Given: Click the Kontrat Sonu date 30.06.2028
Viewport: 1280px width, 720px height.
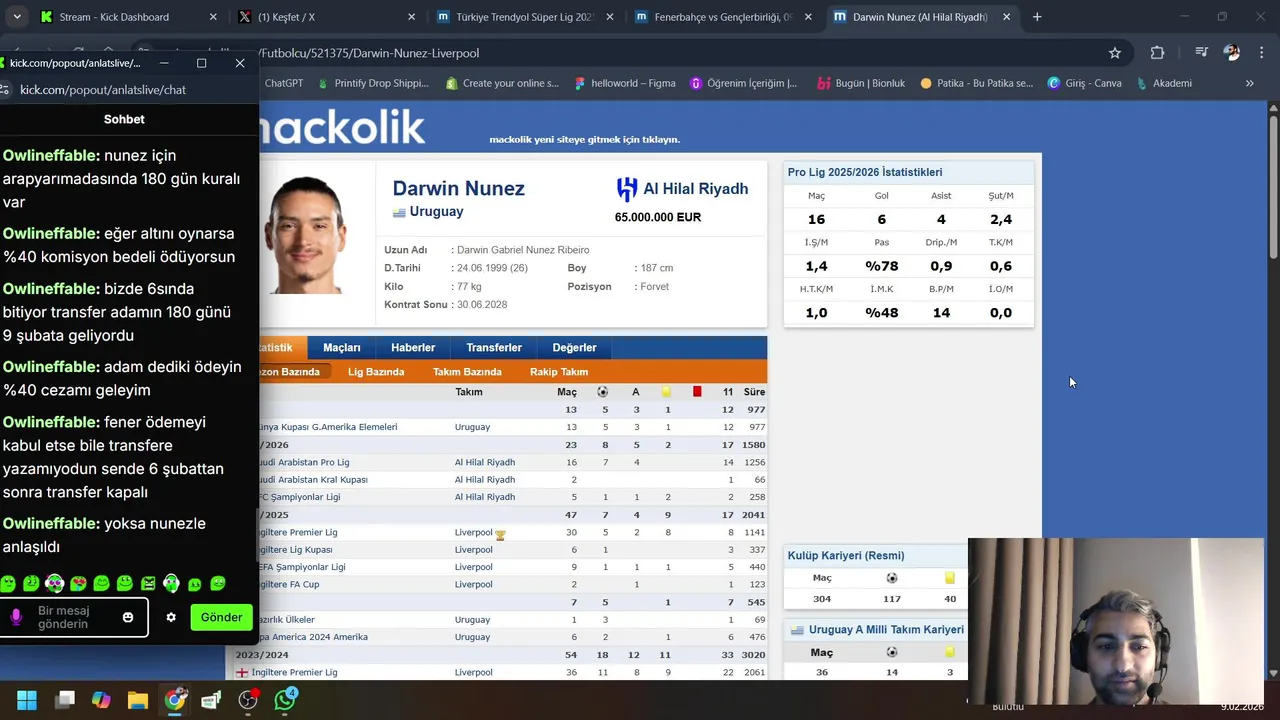Looking at the screenshot, I should [x=482, y=305].
